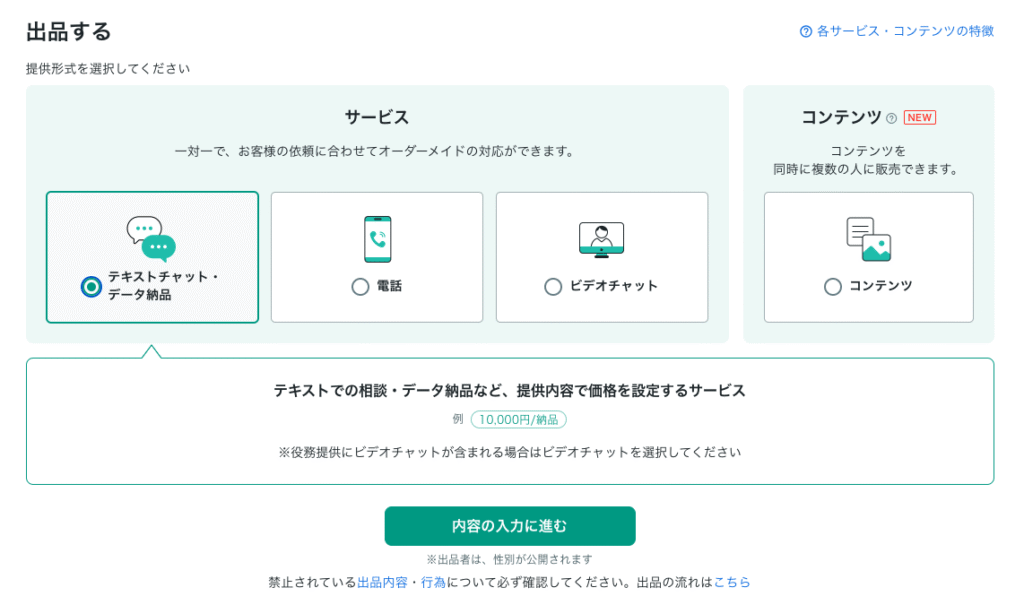The image size is (1024, 605).
Task: Open 各サービス・コンテンツの特徴 link
Action: tap(905, 31)
